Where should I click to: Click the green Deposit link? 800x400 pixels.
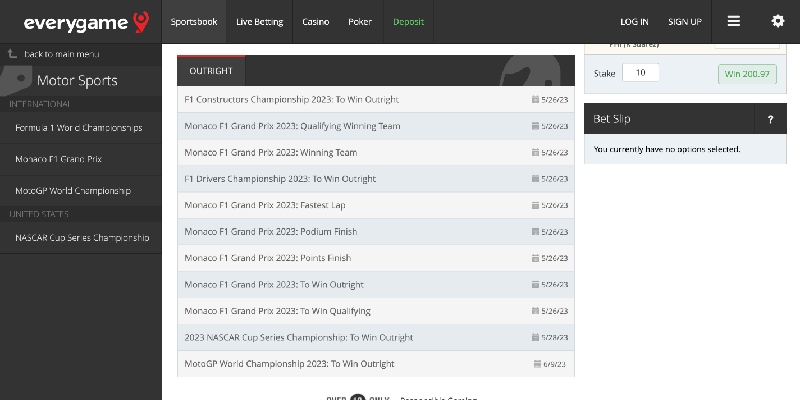pos(408,21)
